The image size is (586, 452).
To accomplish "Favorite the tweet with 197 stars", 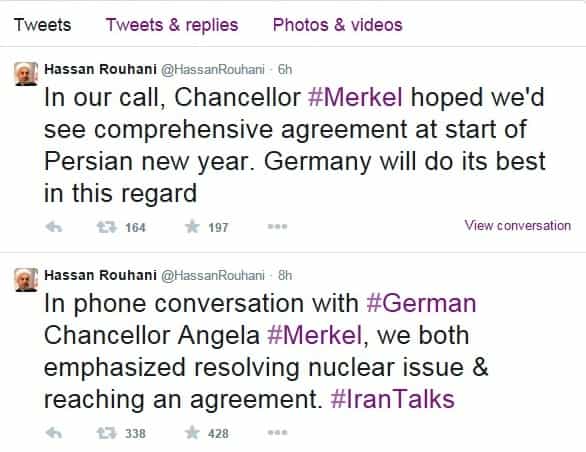I will tap(192, 227).
